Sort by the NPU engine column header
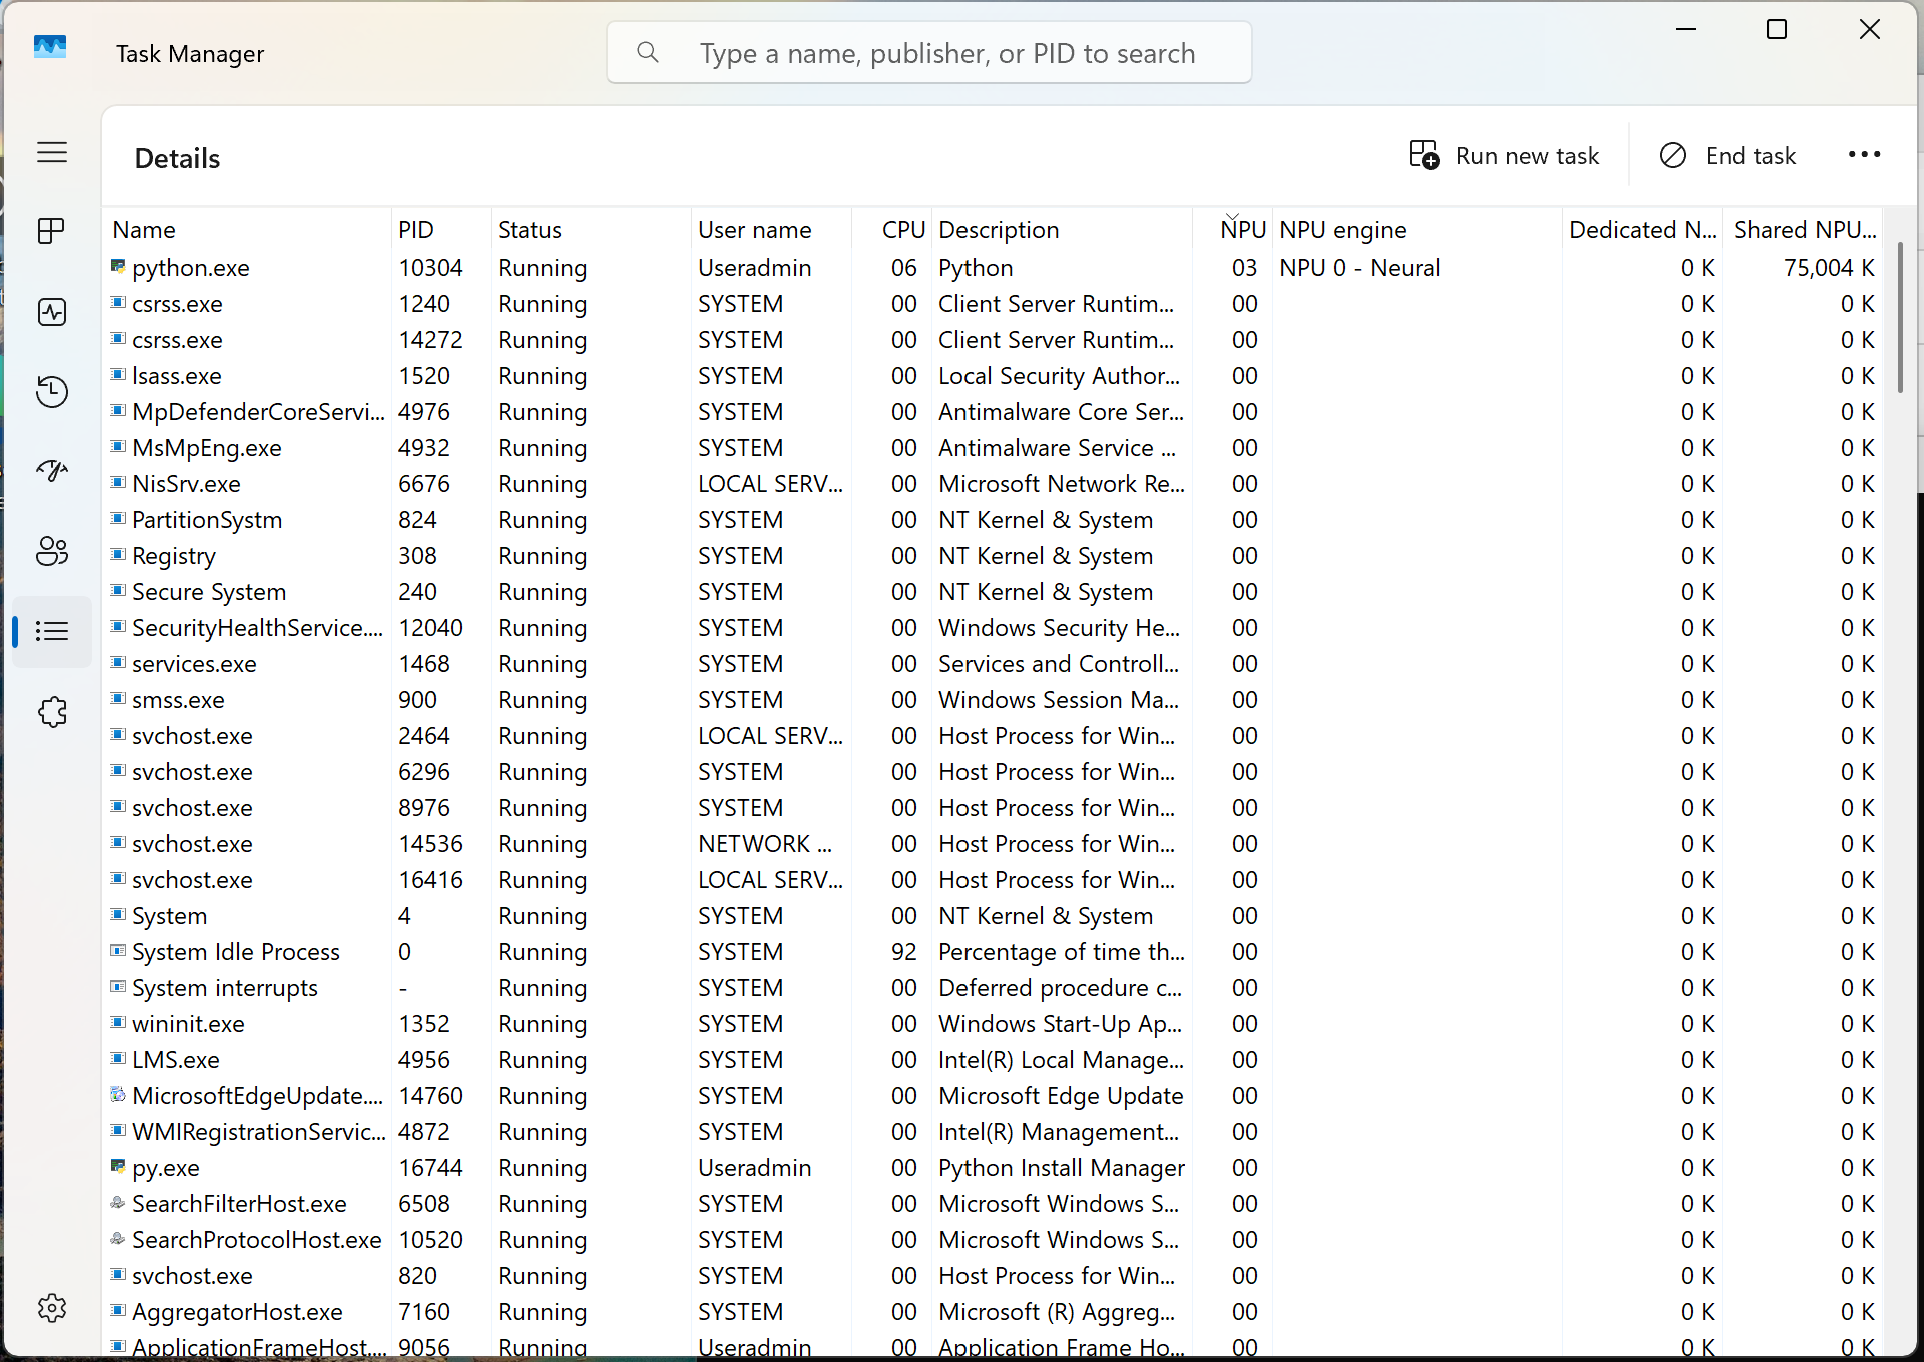 [x=1417, y=230]
